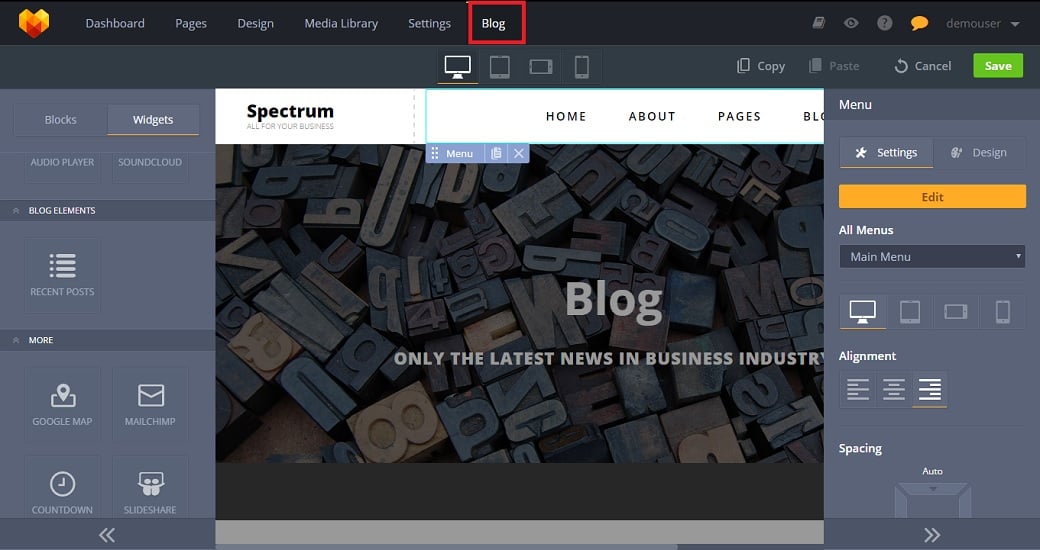
Task: Choose the Countdown widget
Action: pyautogui.click(x=62, y=490)
